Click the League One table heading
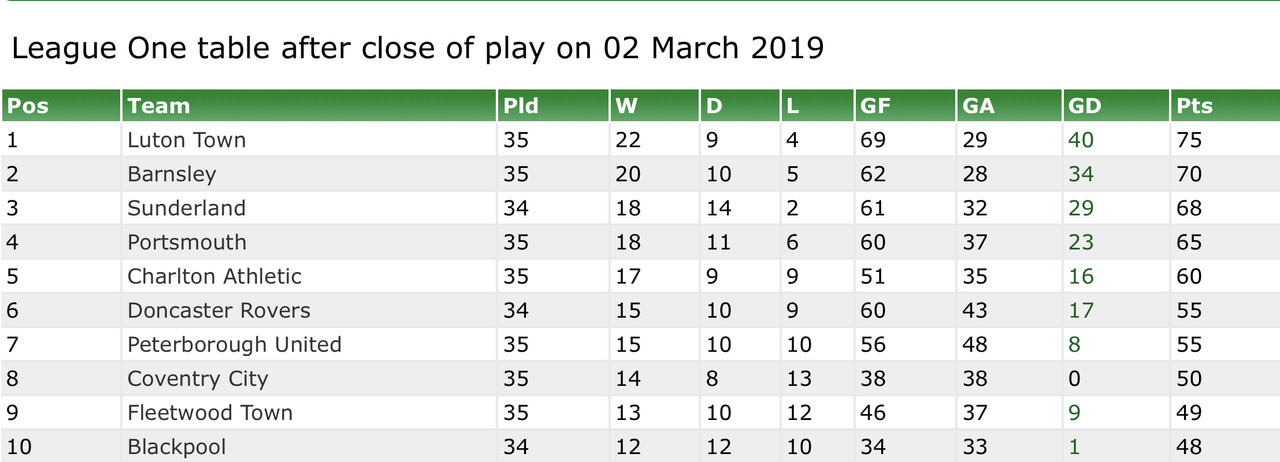The height and width of the screenshot is (462, 1280). [x=417, y=48]
